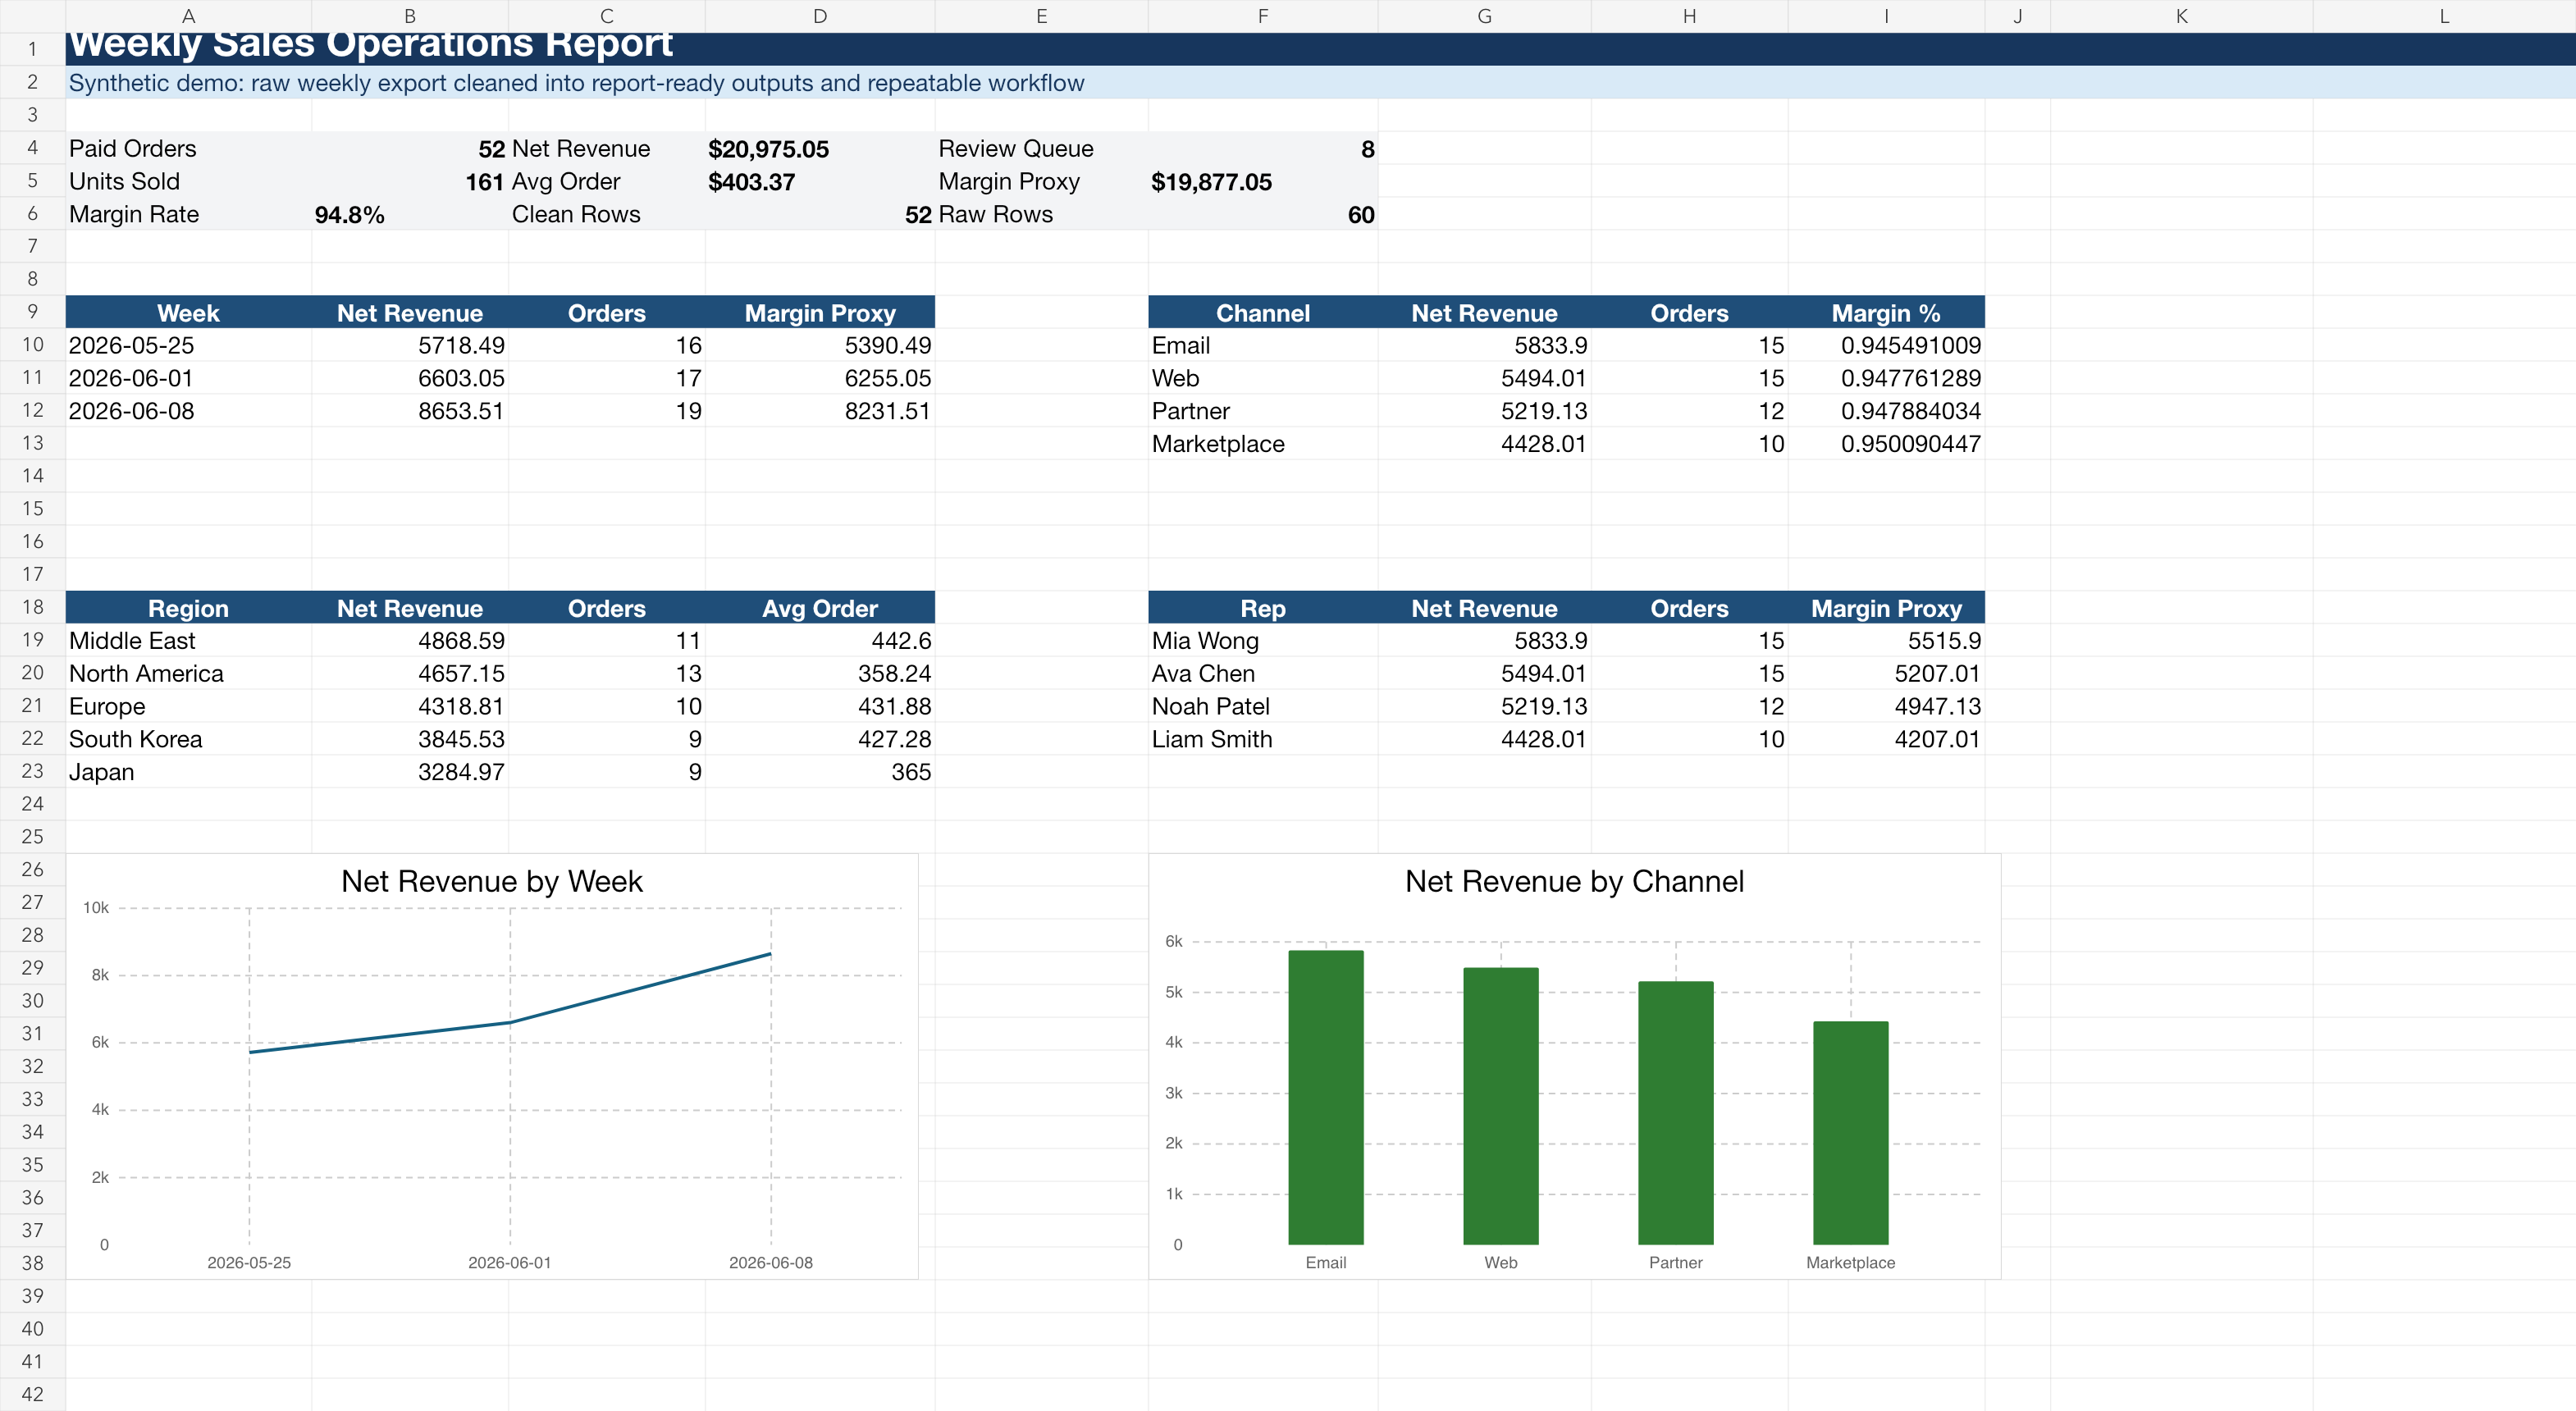Select the 4207.01 margin proxy cell

pyautogui.click(x=1886, y=739)
